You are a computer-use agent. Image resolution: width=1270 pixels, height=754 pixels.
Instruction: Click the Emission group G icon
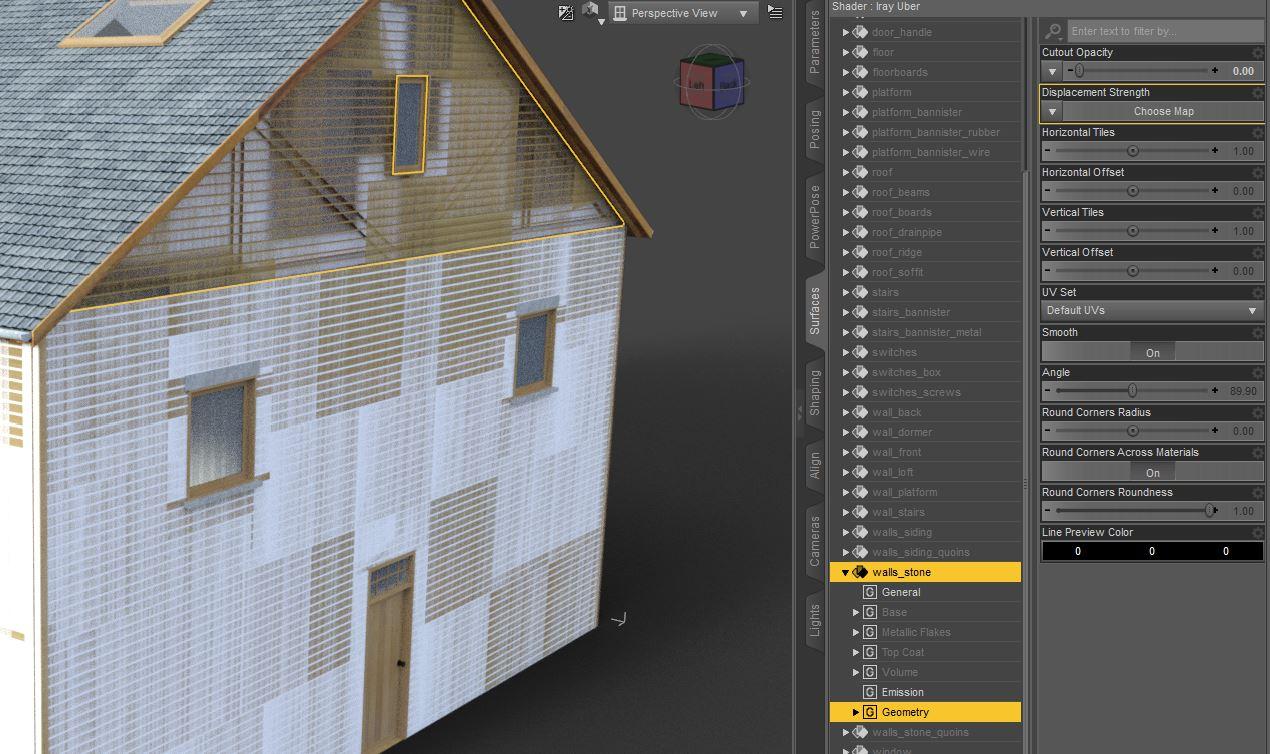(870, 692)
